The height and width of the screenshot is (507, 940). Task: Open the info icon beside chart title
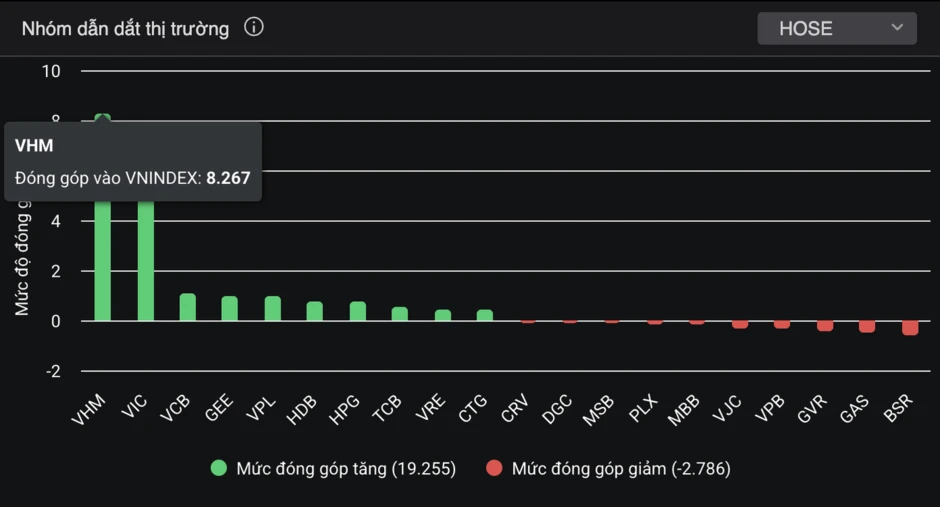click(254, 28)
